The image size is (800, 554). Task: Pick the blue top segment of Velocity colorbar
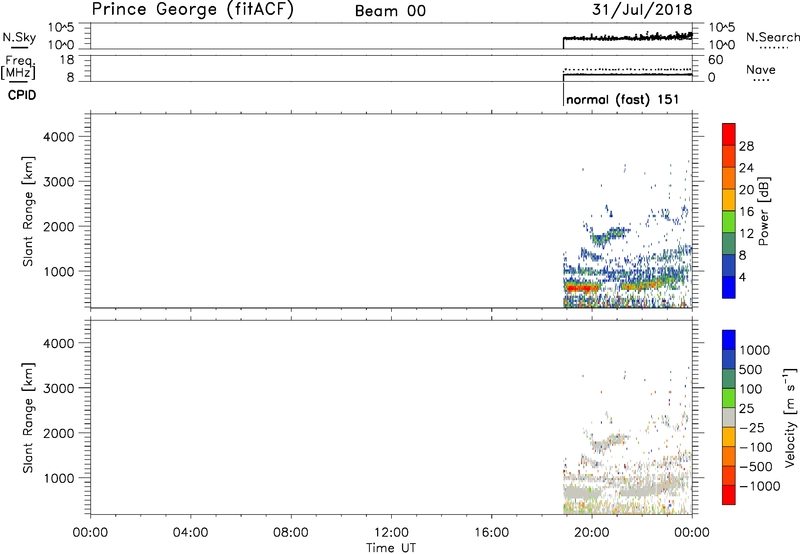[729, 340]
